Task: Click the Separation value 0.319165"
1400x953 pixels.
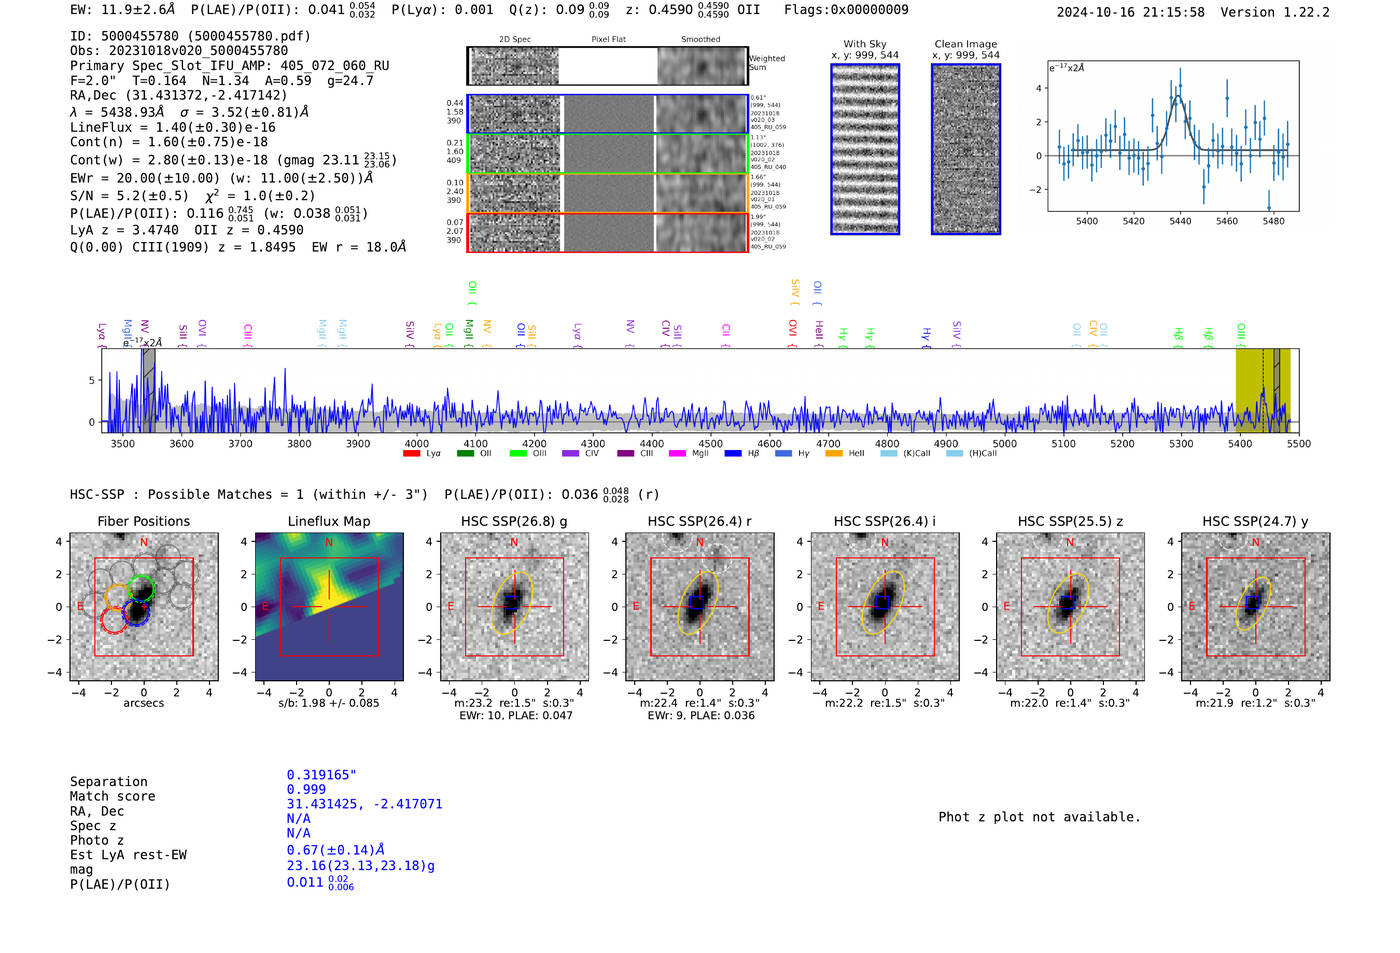Action: pos(322,775)
